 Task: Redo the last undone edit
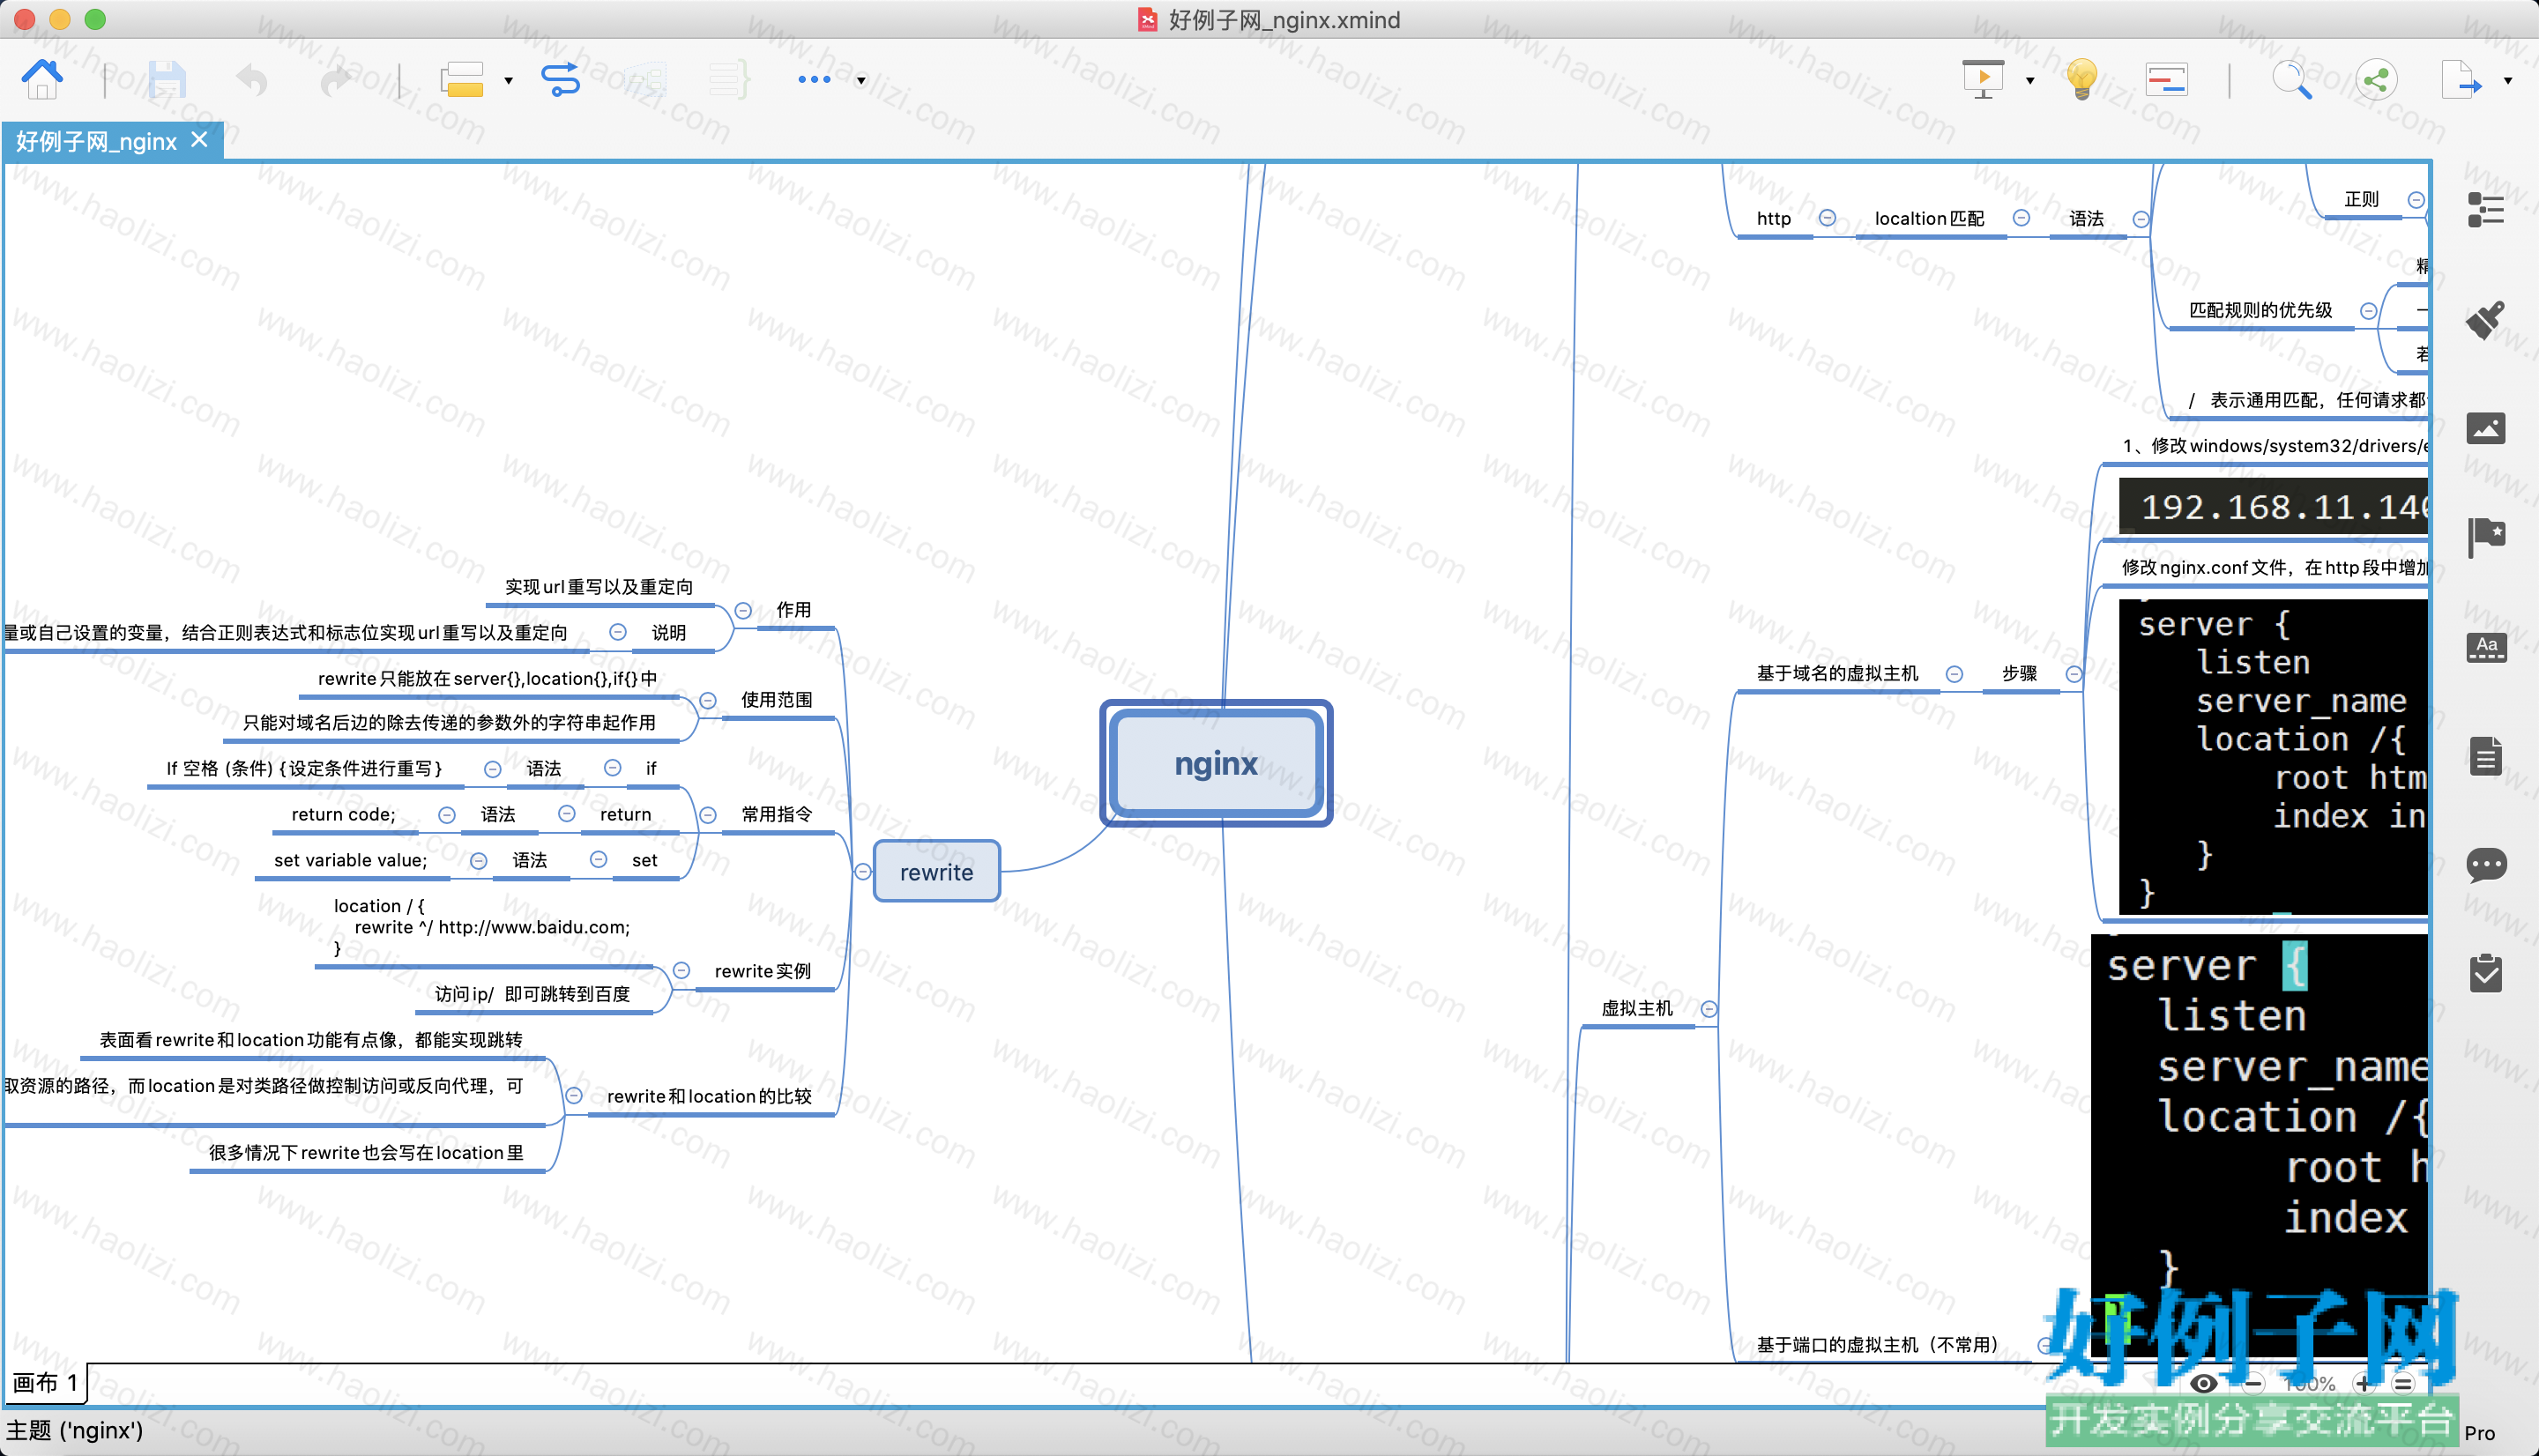tap(336, 79)
